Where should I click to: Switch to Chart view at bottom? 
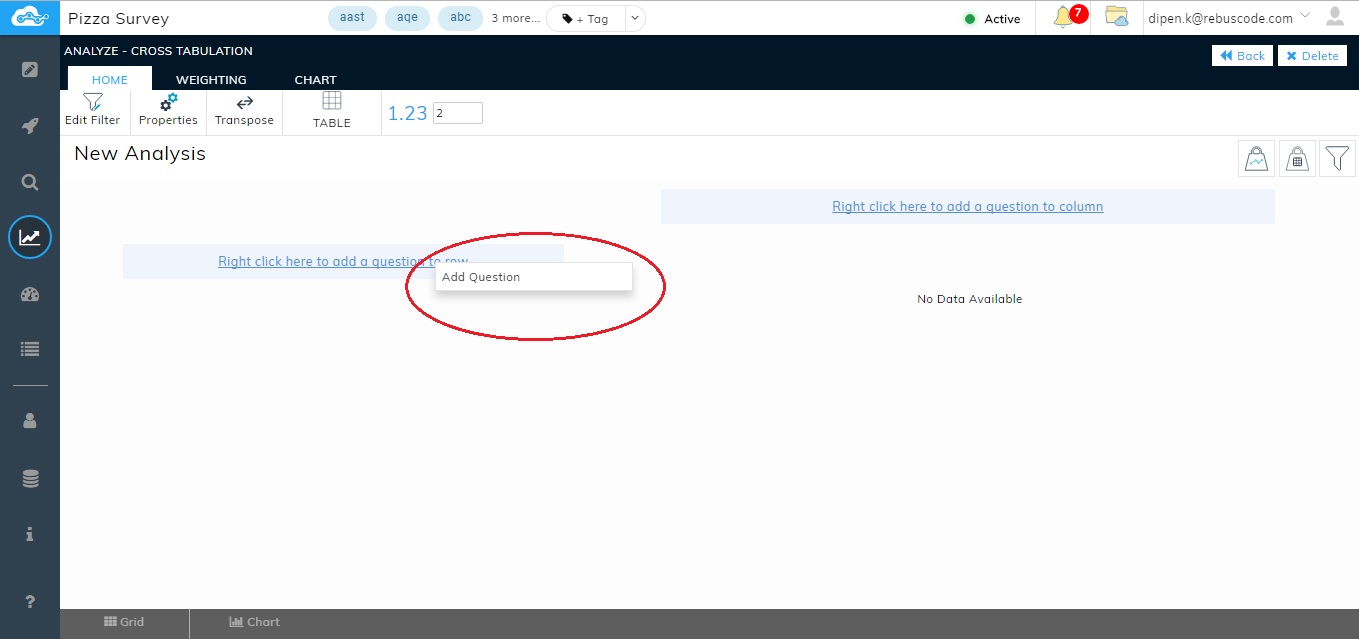coord(255,622)
